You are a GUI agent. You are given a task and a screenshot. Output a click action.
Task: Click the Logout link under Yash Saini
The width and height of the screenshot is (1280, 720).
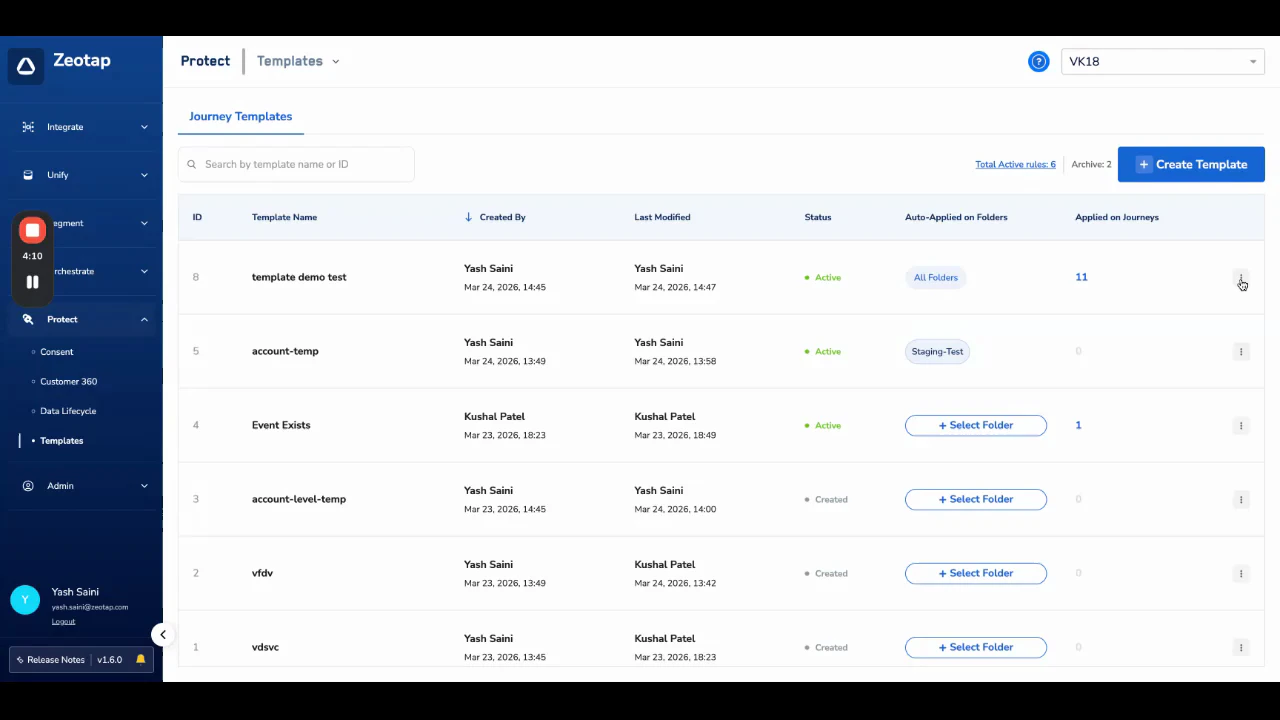[63, 621]
